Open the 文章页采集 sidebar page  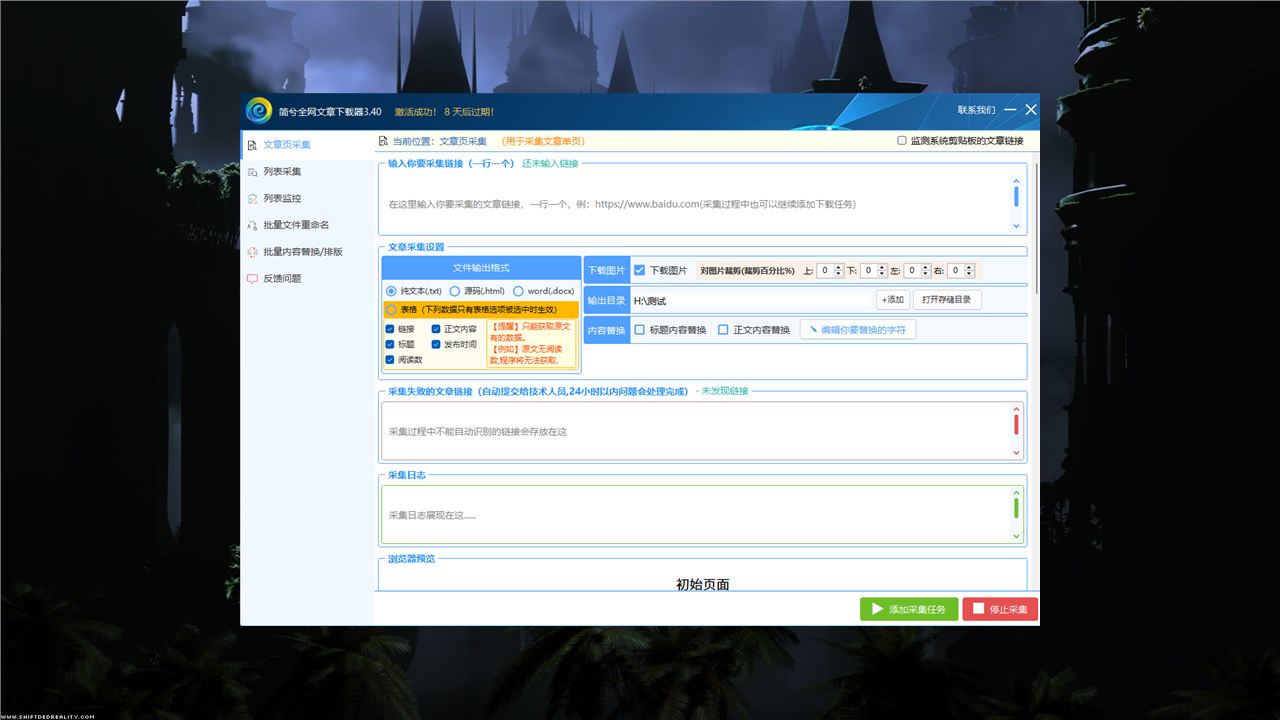pyautogui.click(x=307, y=145)
